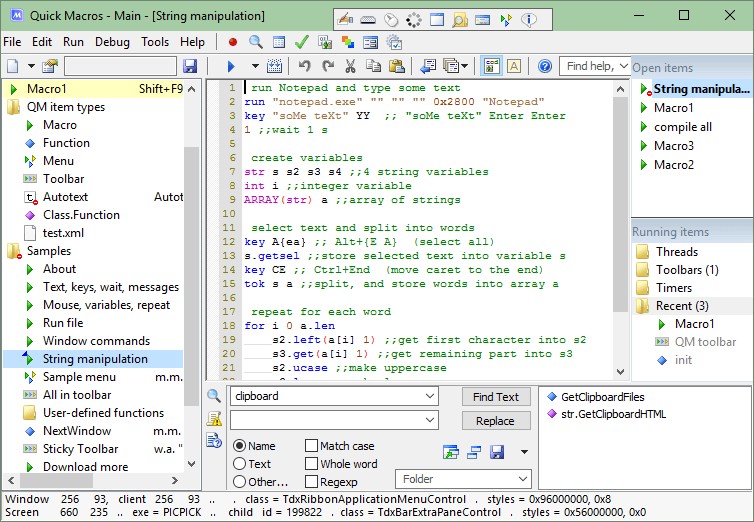Click the blue Help question mark icon
This screenshot has width=754, height=522.
pyautogui.click(x=545, y=66)
